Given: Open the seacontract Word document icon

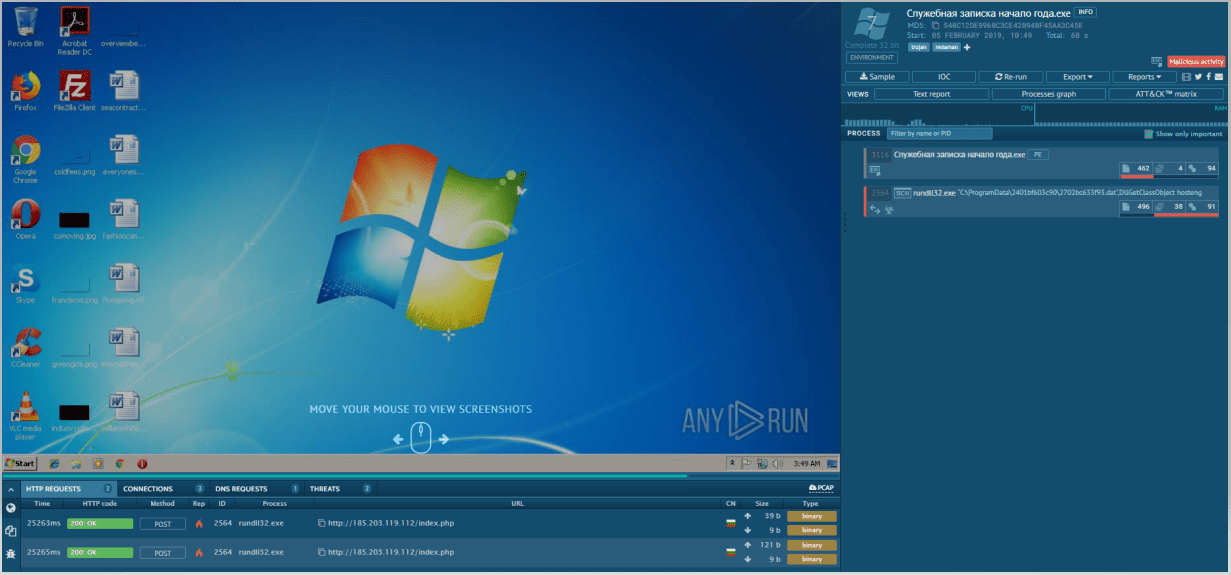Looking at the screenshot, I should pos(124,91).
